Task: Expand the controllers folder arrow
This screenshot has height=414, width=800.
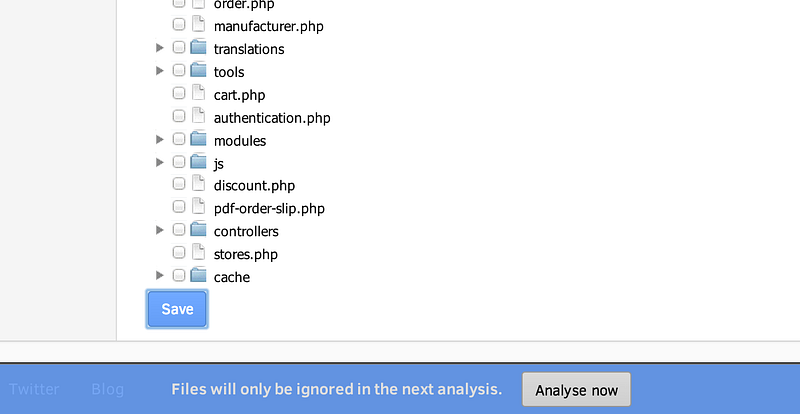Action: tap(160, 230)
